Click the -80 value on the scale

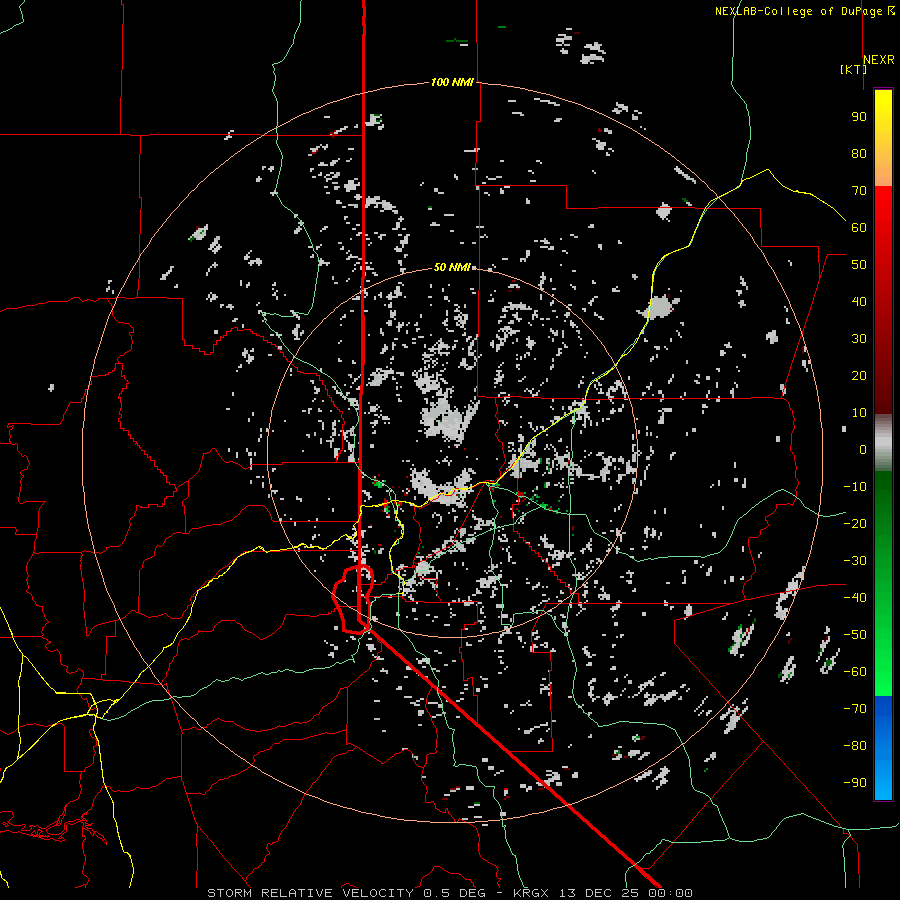[855, 746]
